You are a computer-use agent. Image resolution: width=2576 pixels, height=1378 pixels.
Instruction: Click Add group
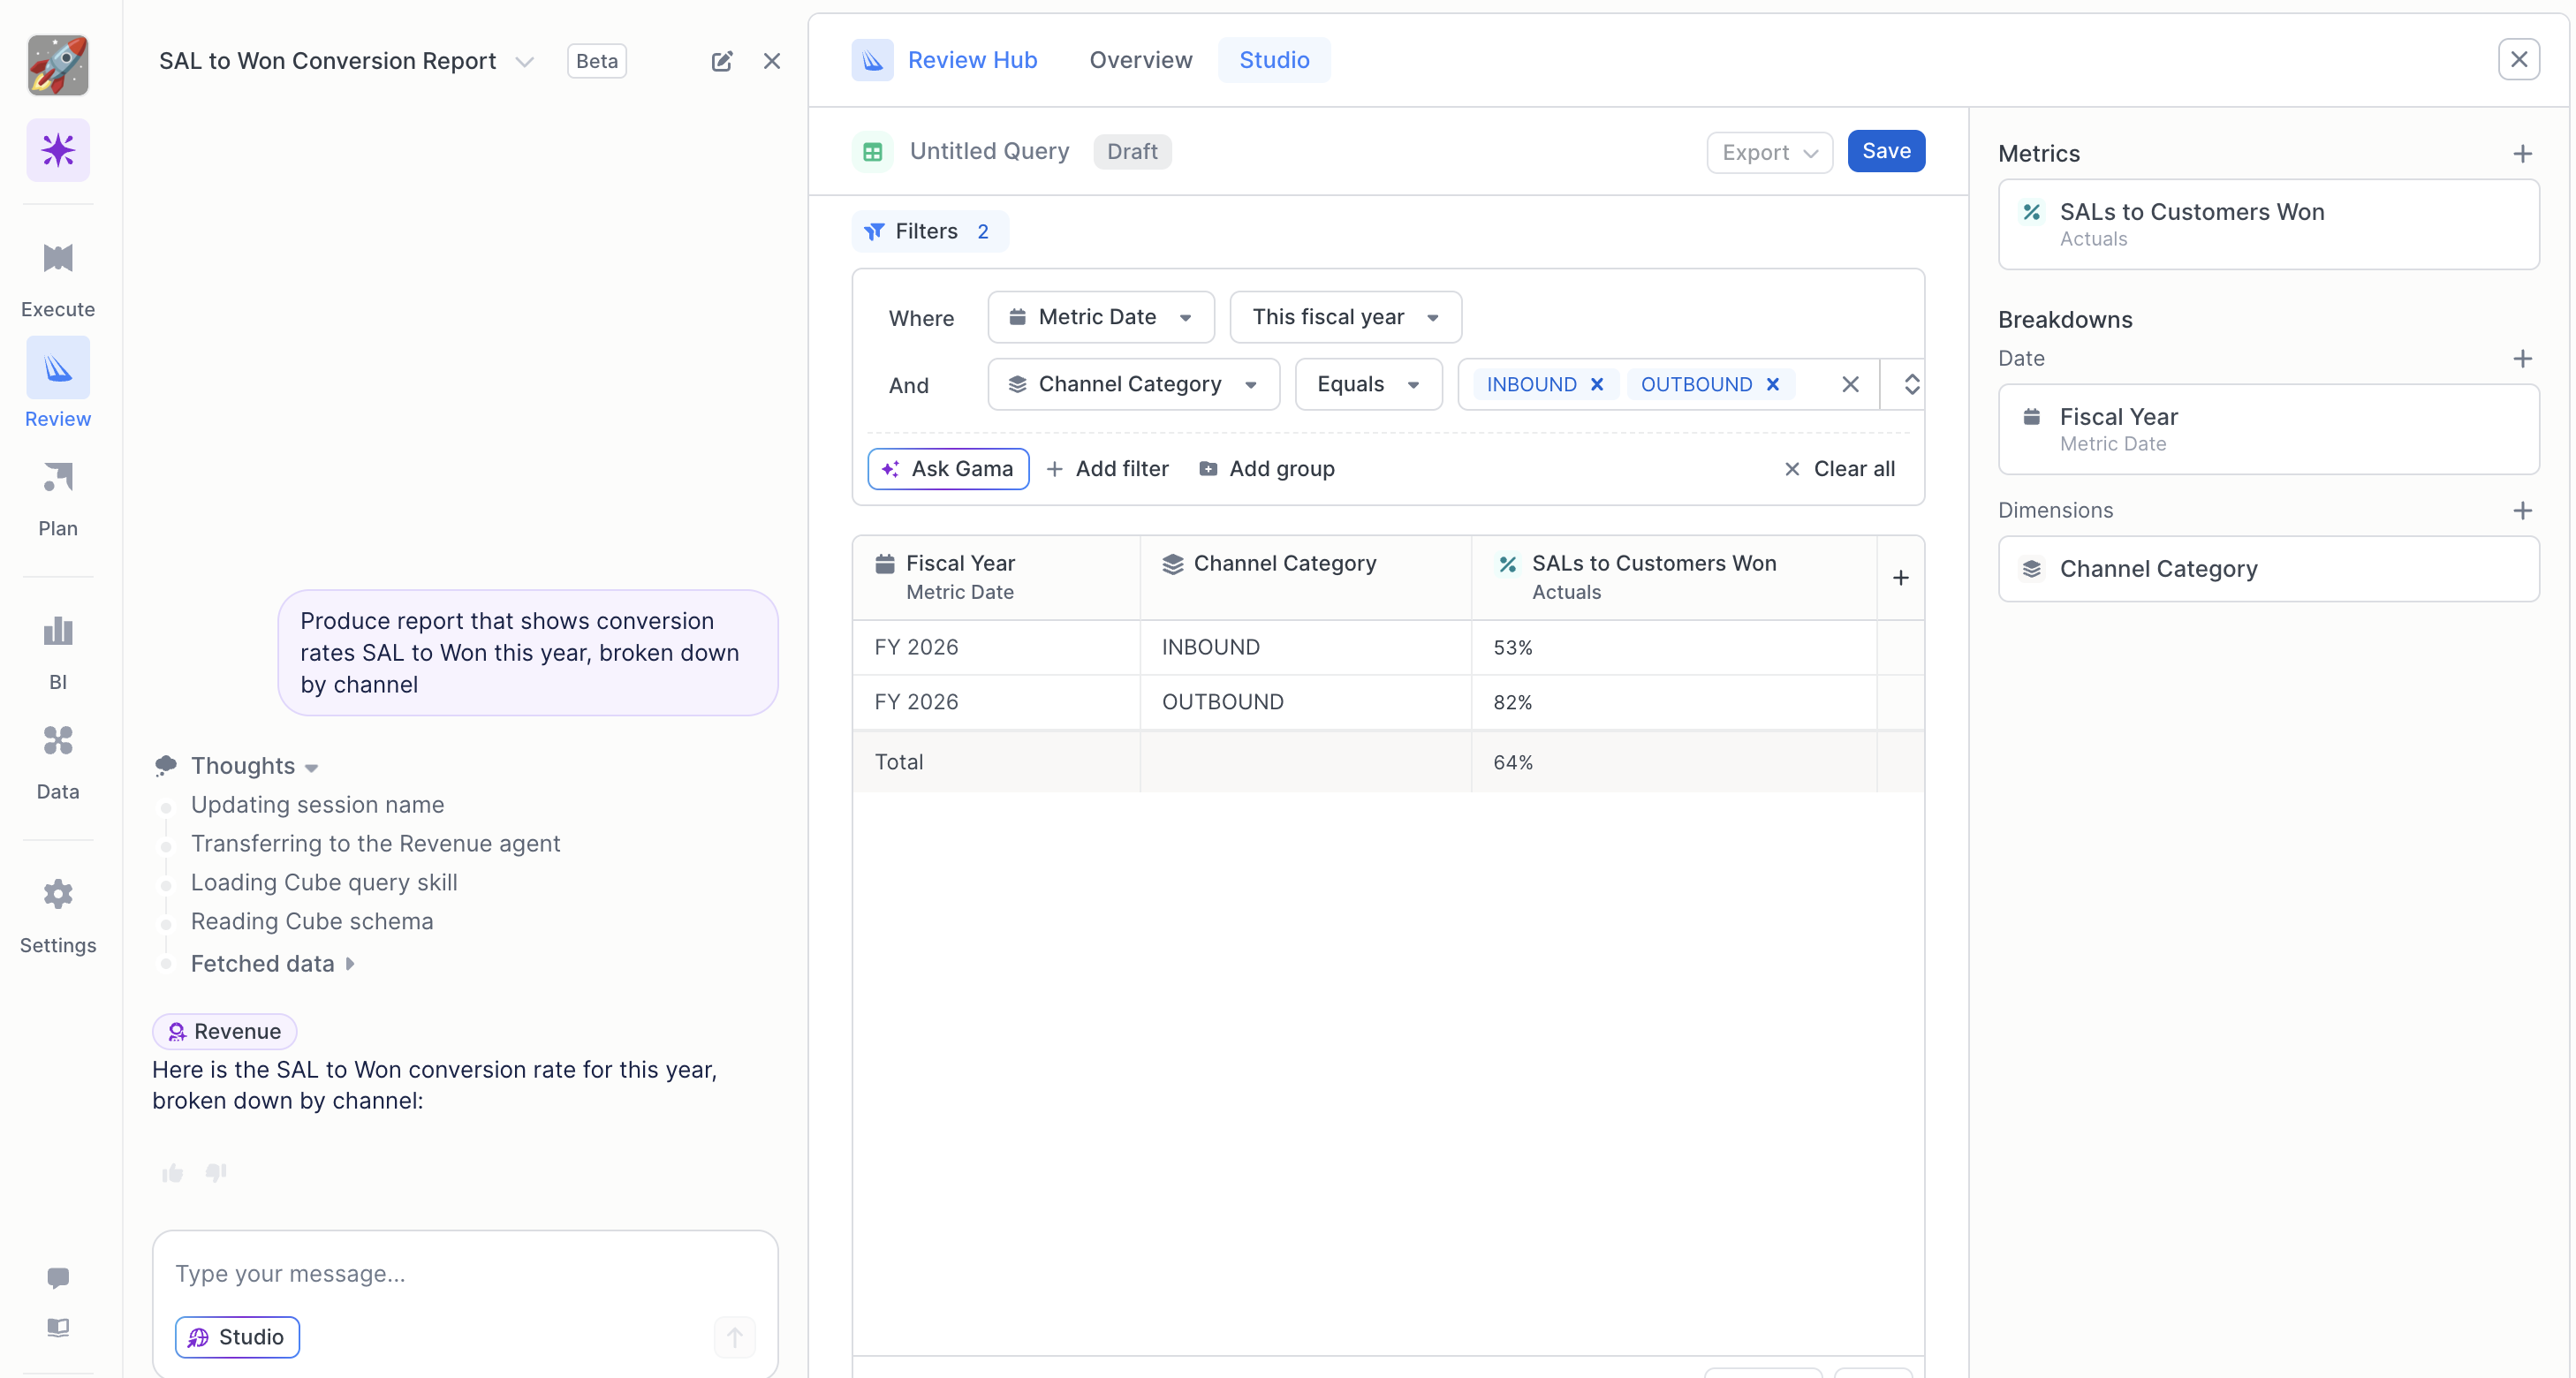tap(1266, 469)
